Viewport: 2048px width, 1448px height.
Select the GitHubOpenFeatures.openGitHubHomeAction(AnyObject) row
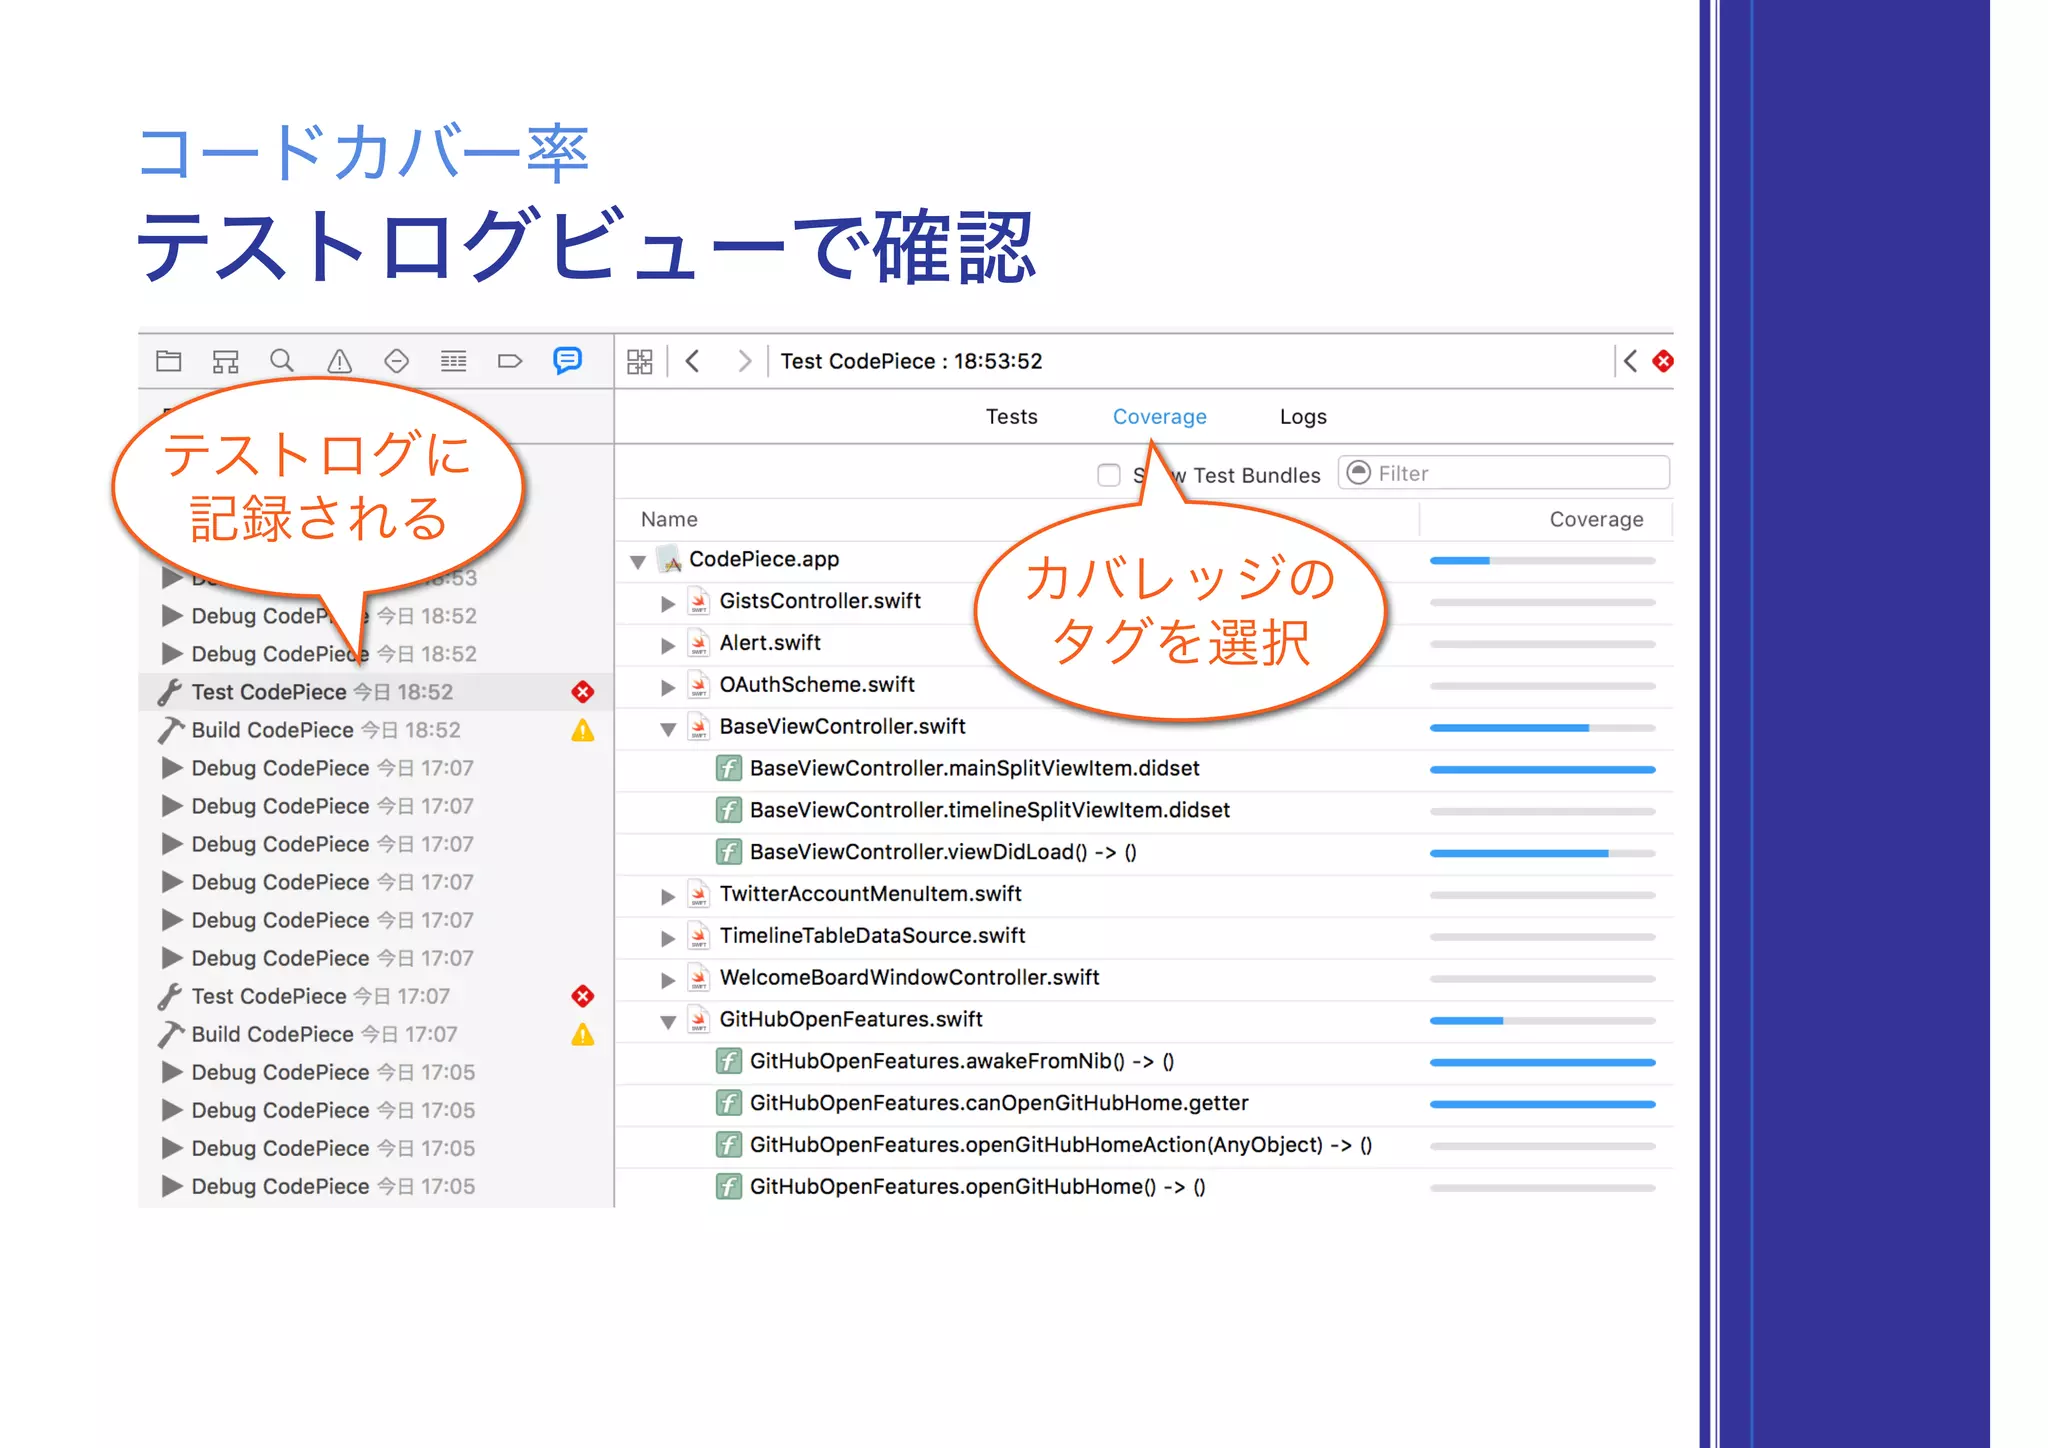(1144, 1146)
